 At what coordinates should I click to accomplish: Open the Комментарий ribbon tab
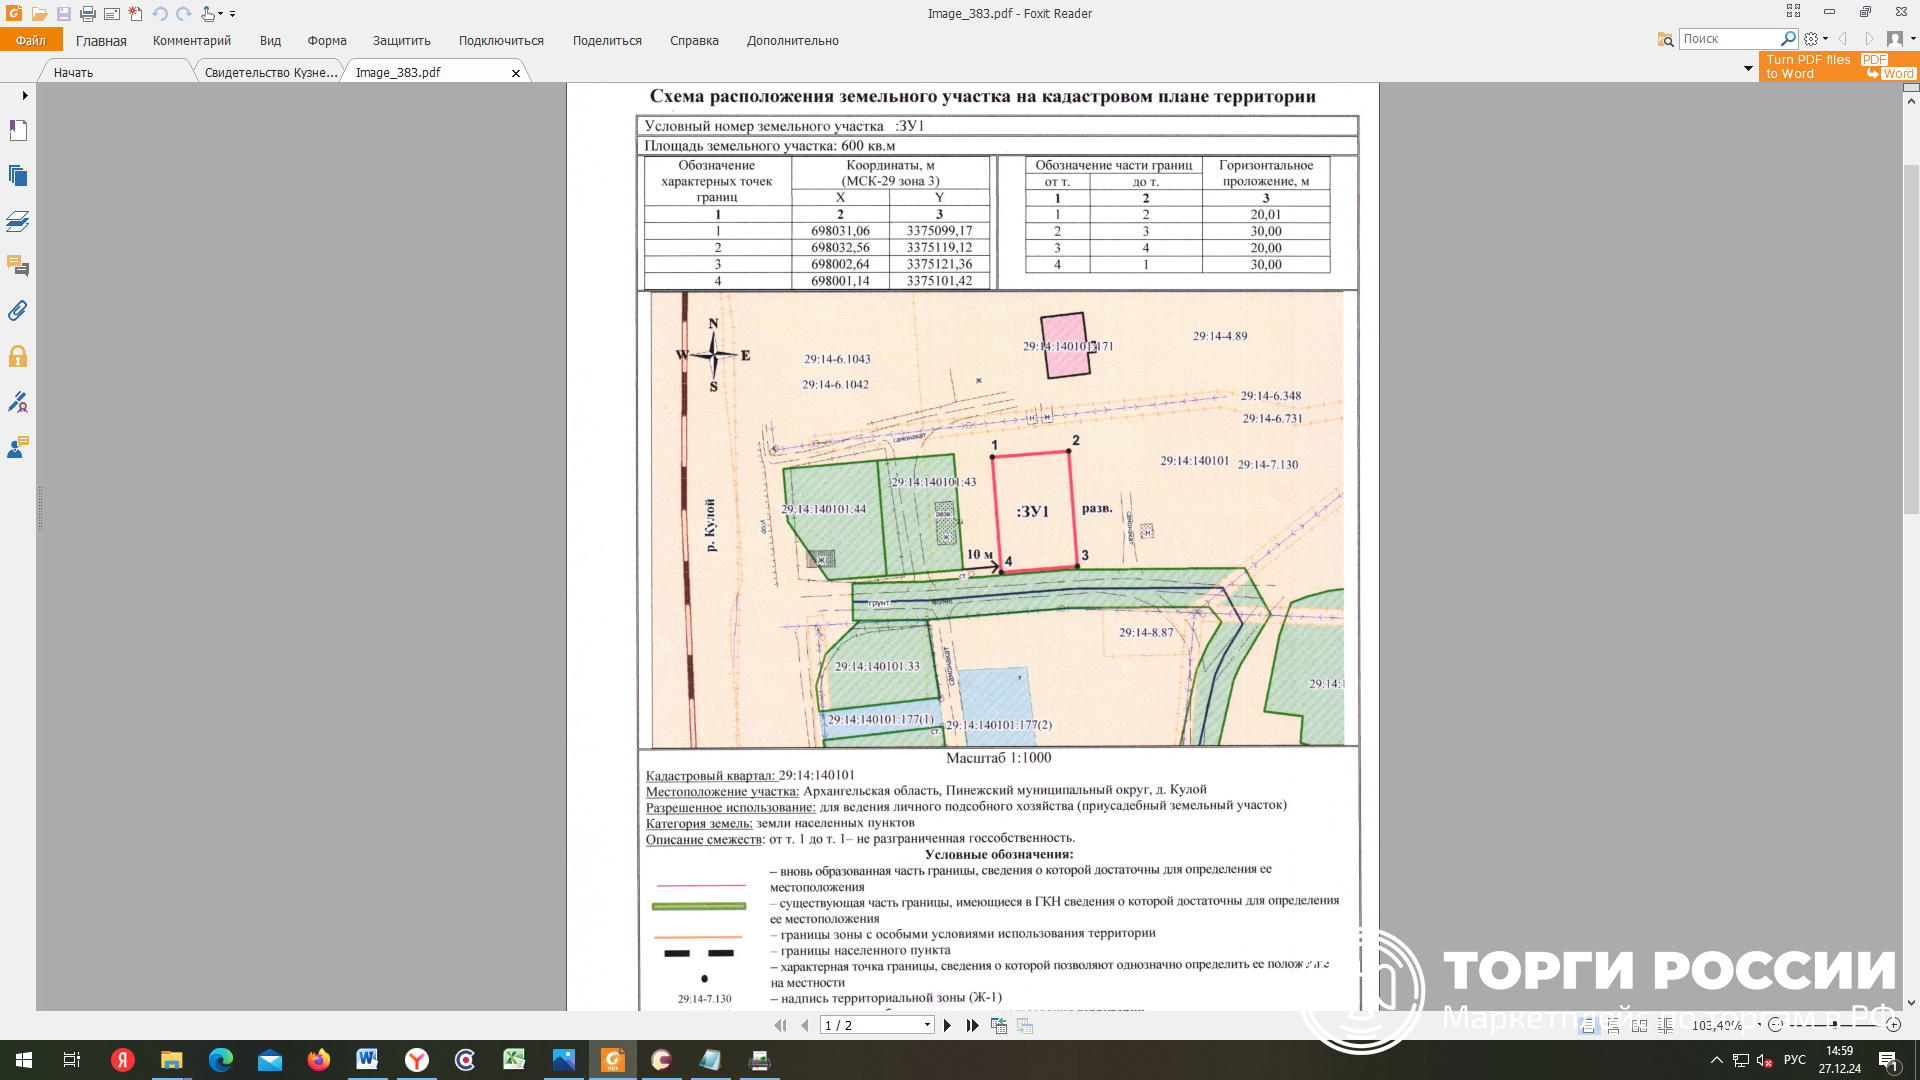click(x=191, y=41)
